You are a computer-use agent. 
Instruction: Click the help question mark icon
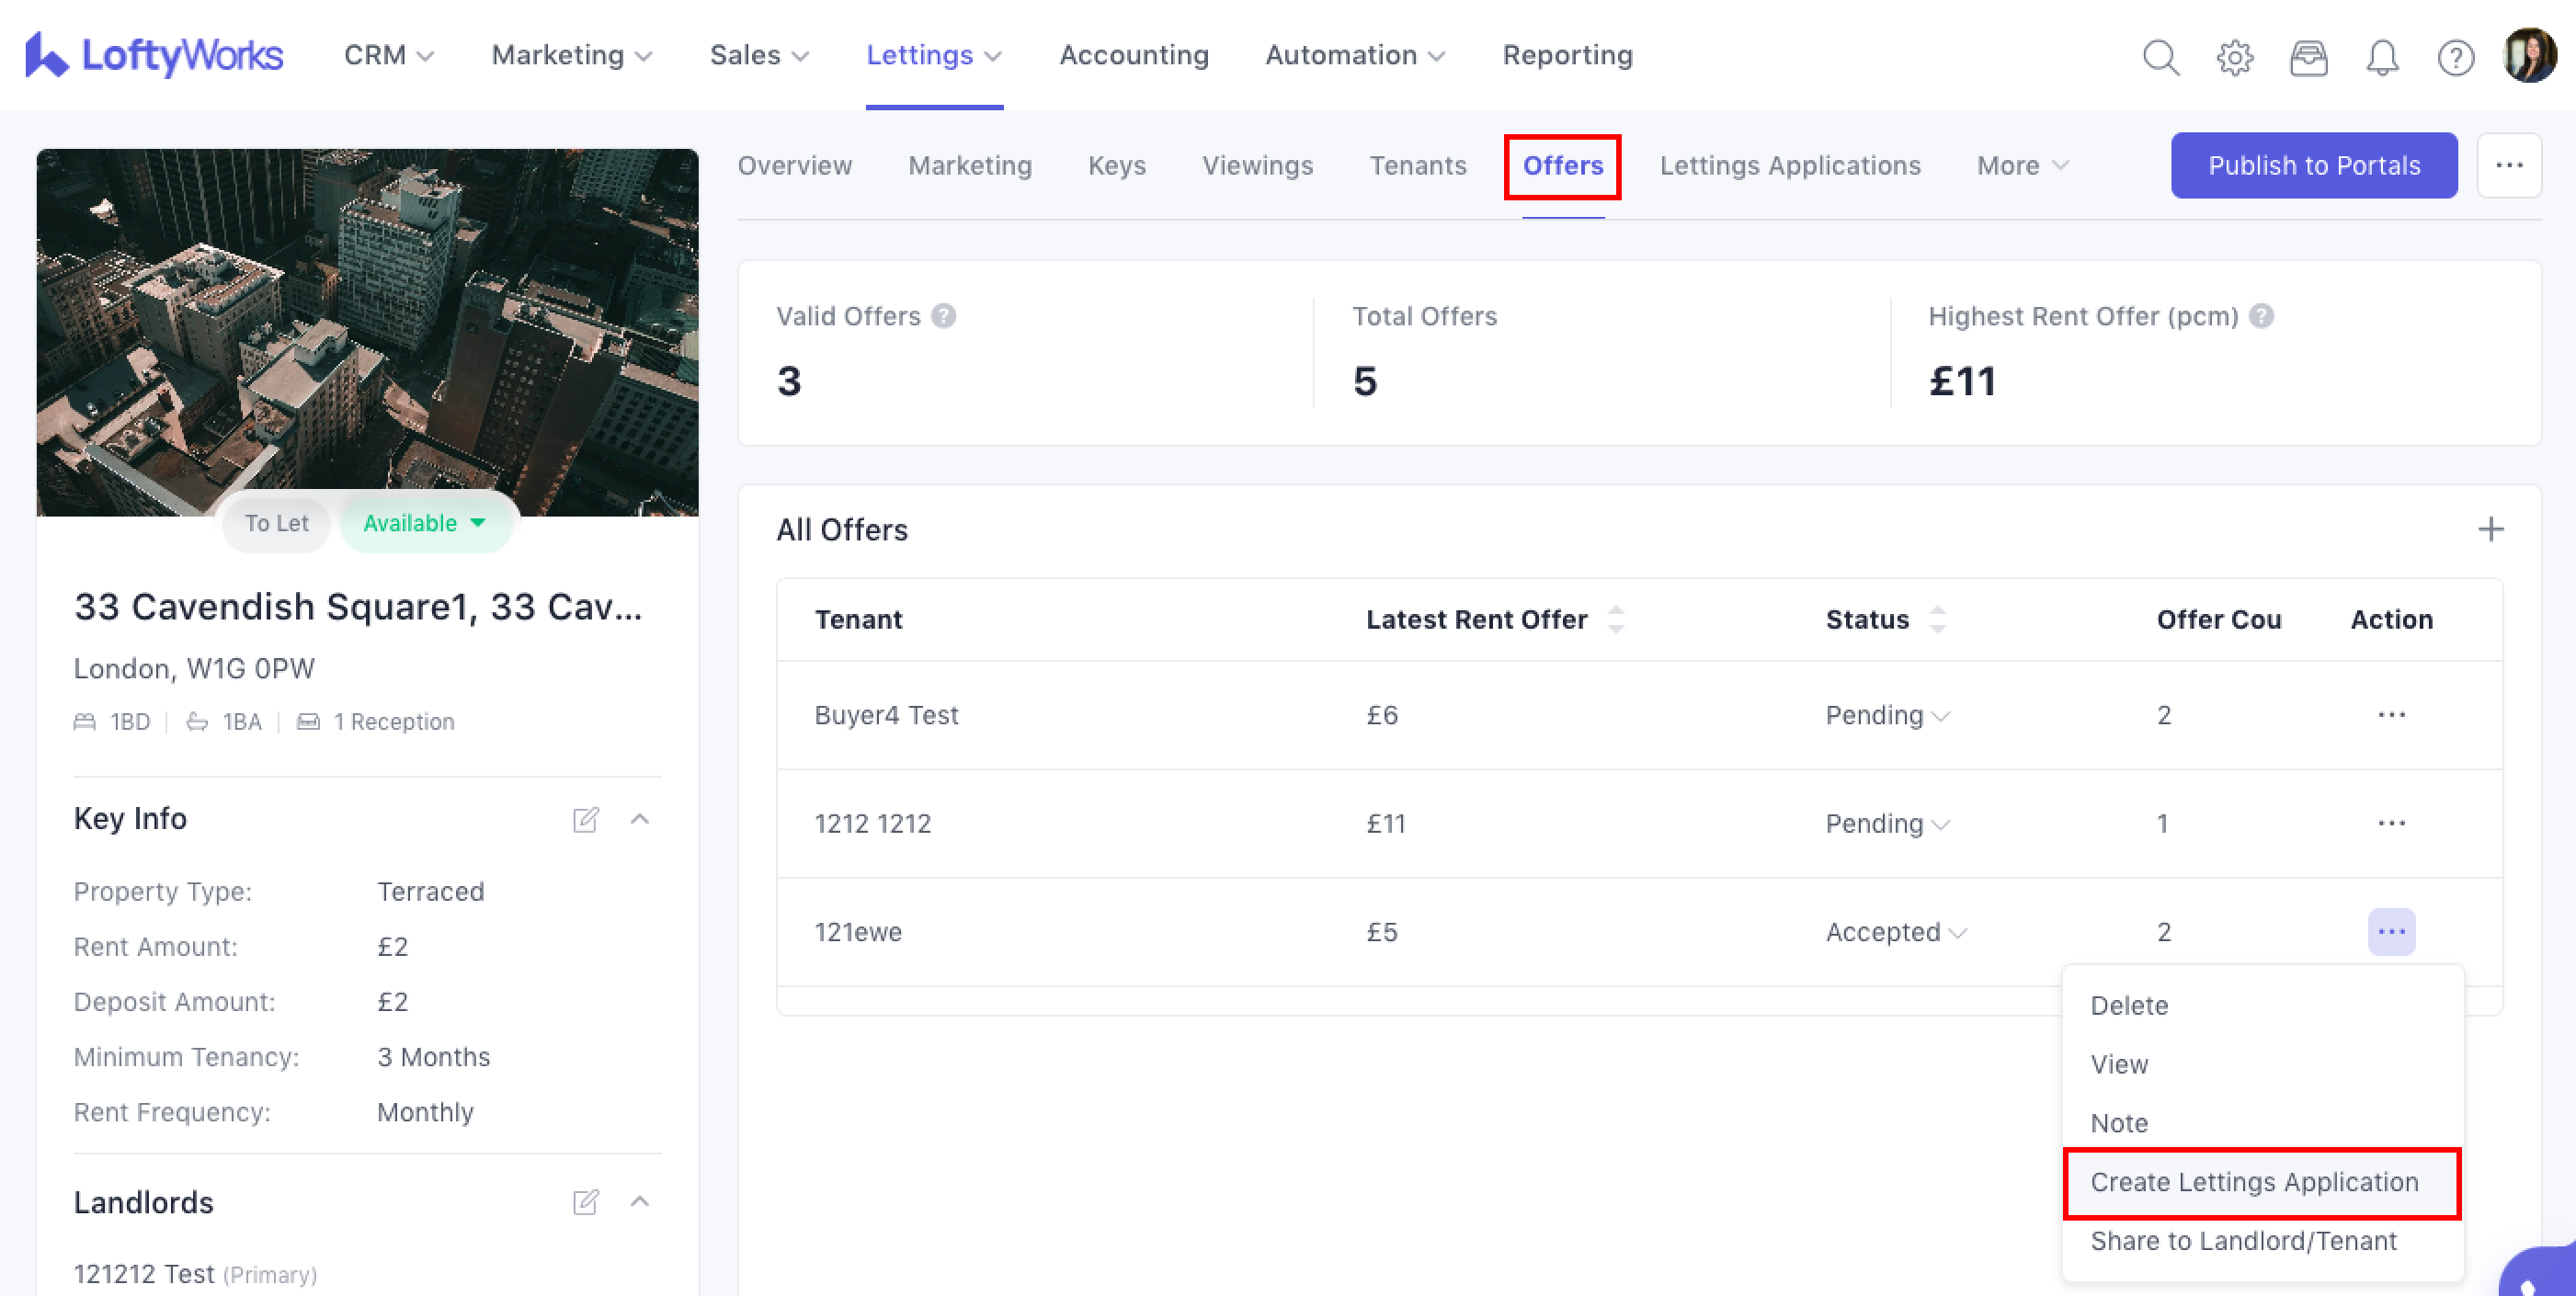pyautogui.click(x=2455, y=57)
